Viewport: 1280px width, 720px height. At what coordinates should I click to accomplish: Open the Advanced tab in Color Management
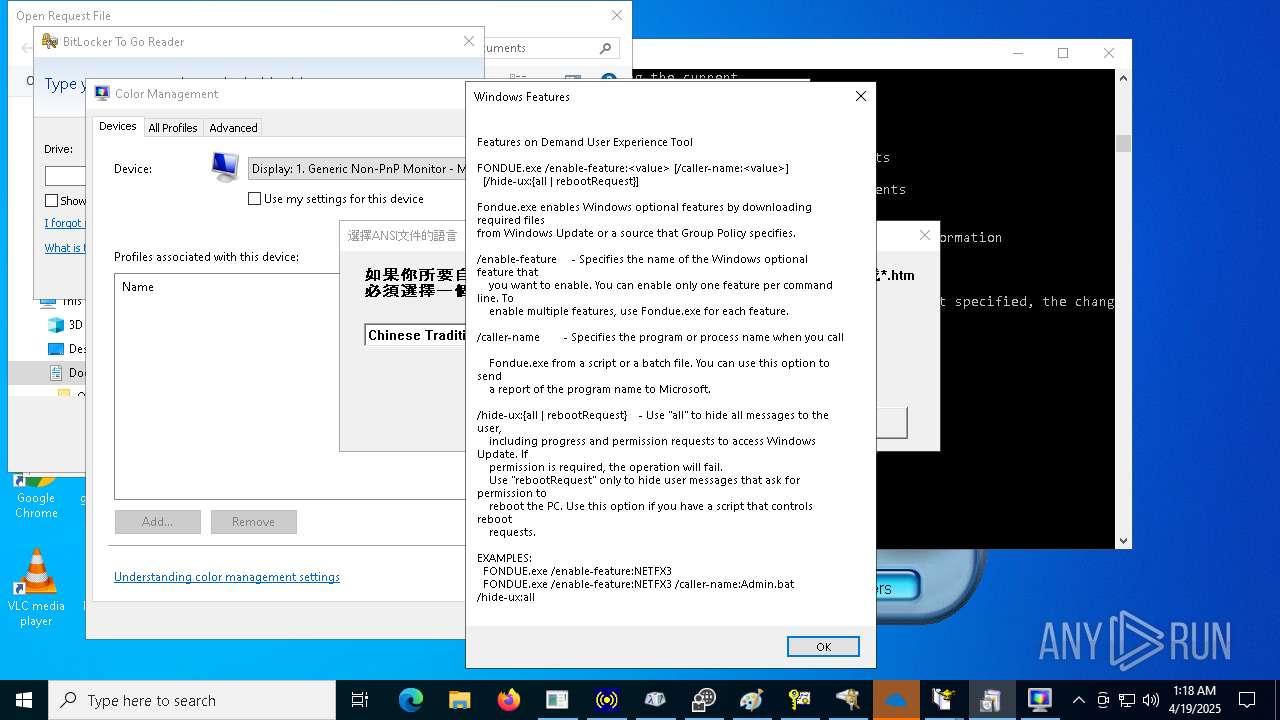pyautogui.click(x=233, y=128)
